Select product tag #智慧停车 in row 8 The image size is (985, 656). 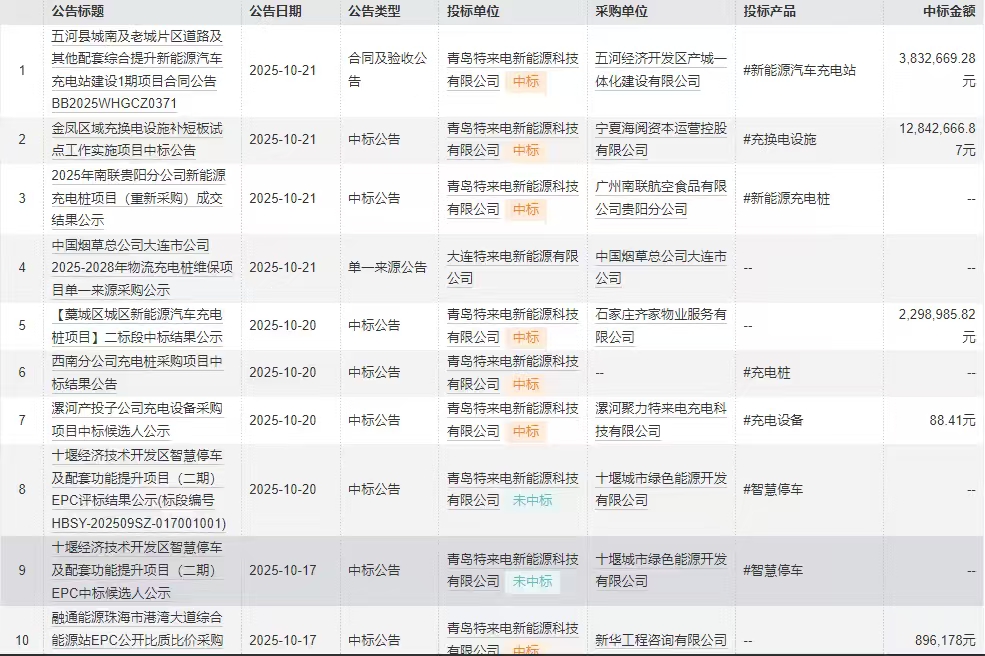[x=773, y=489]
